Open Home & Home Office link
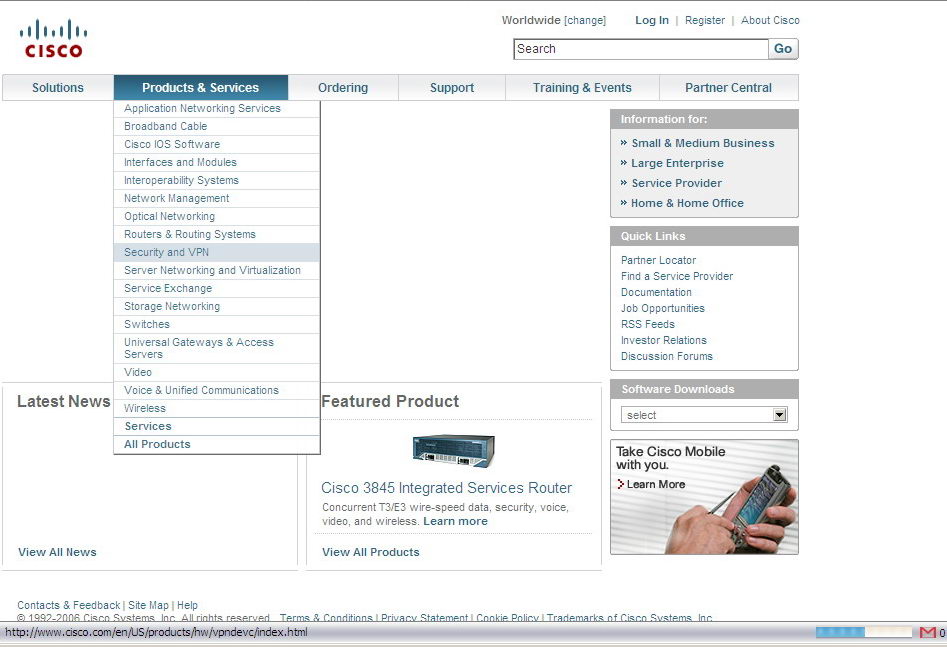This screenshot has width=947, height=647. click(x=687, y=203)
